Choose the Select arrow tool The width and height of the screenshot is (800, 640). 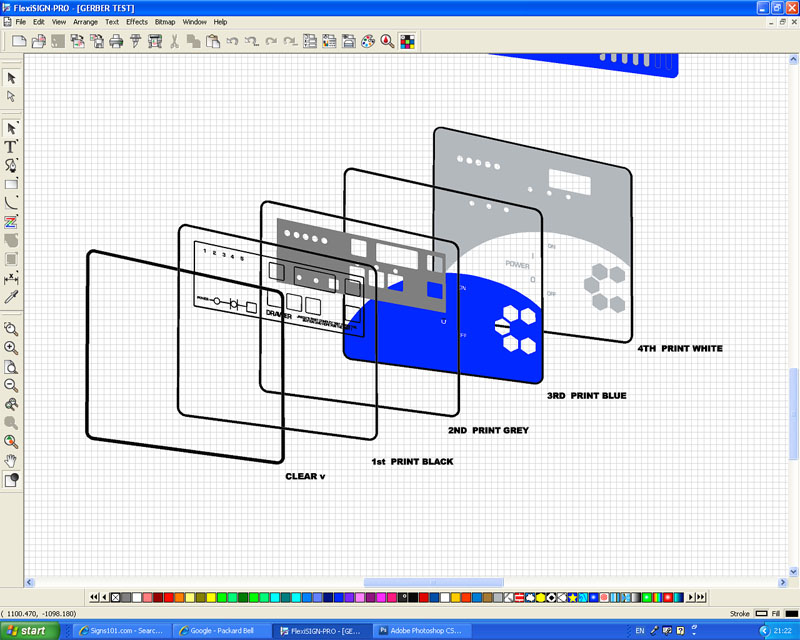(x=11, y=78)
